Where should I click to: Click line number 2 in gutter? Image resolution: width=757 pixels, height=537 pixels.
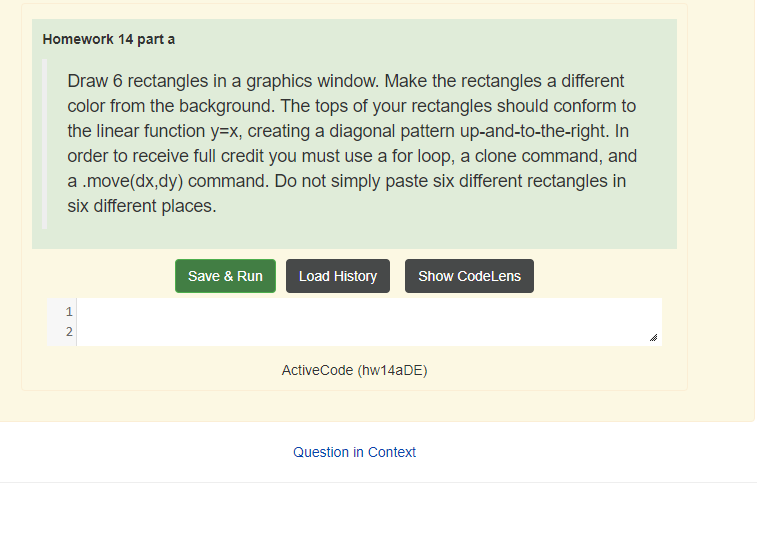point(68,332)
